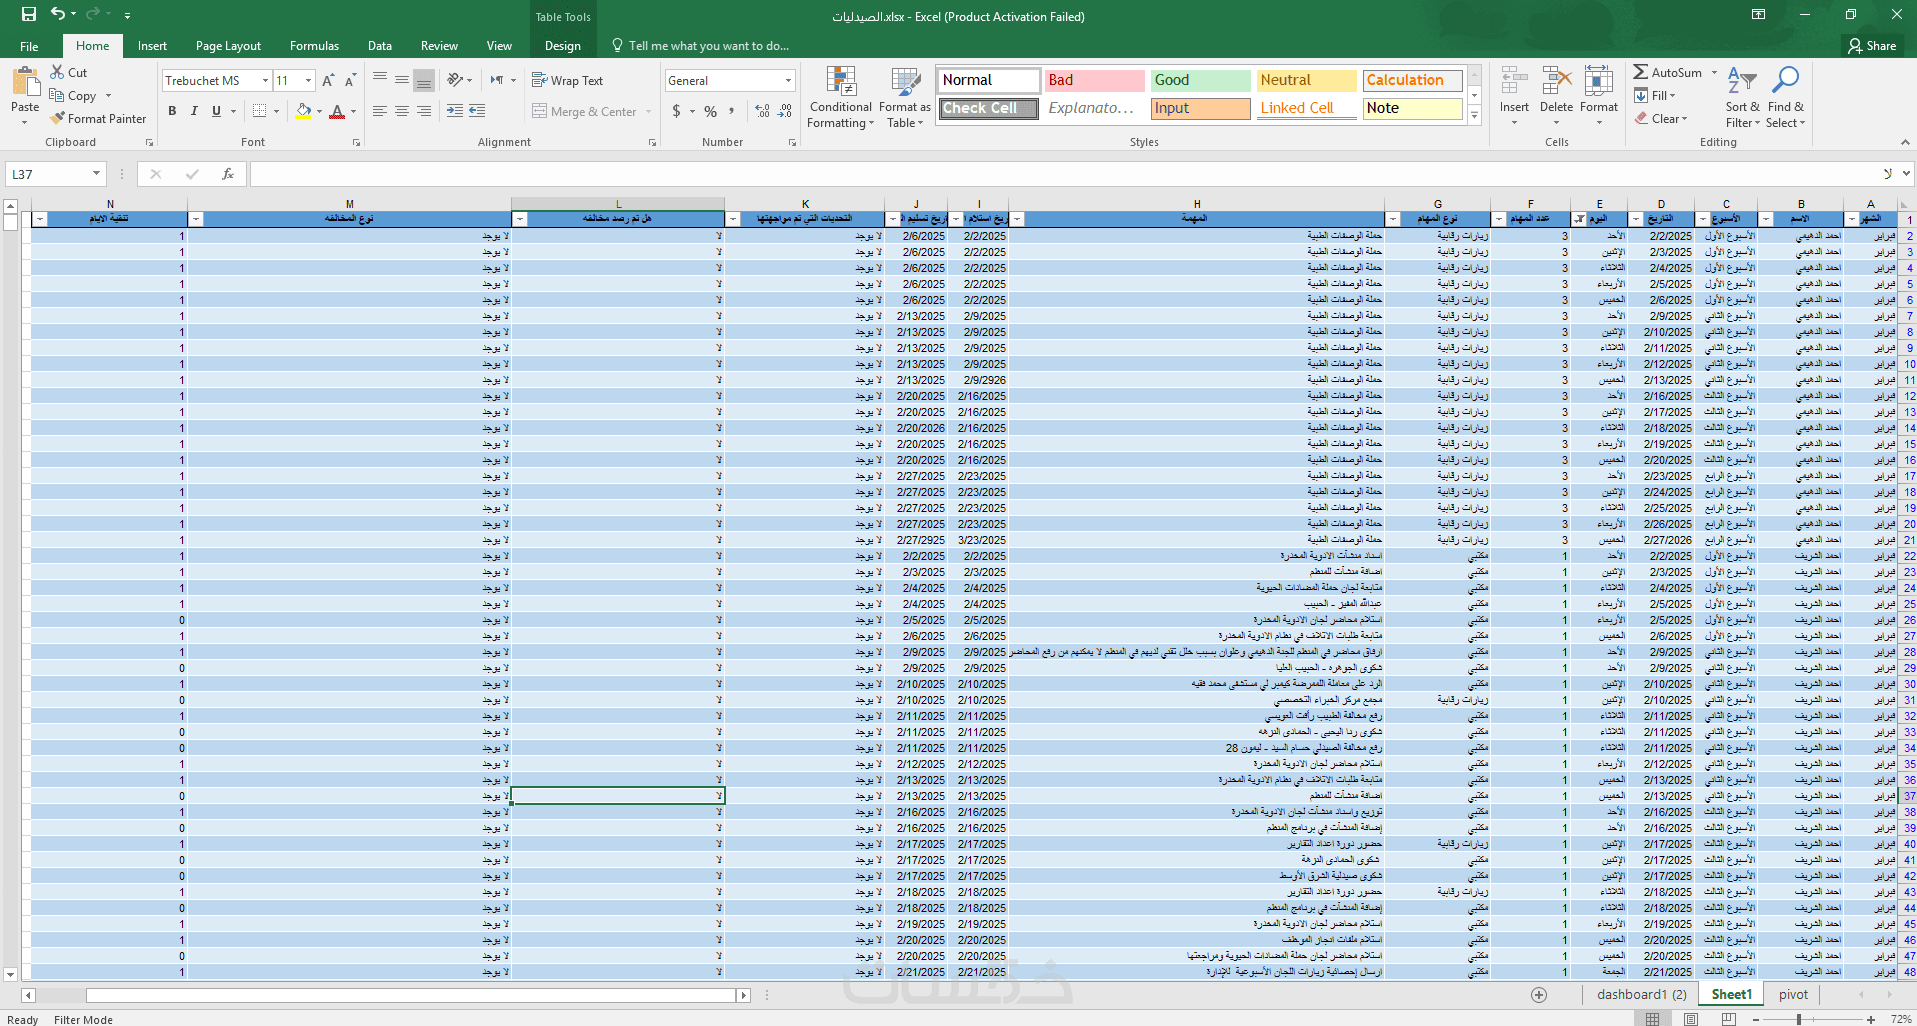Image resolution: width=1917 pixels, height=1026 pixels.
Task: Click the AutoSum sigma icon
Action: (1641, 73)
